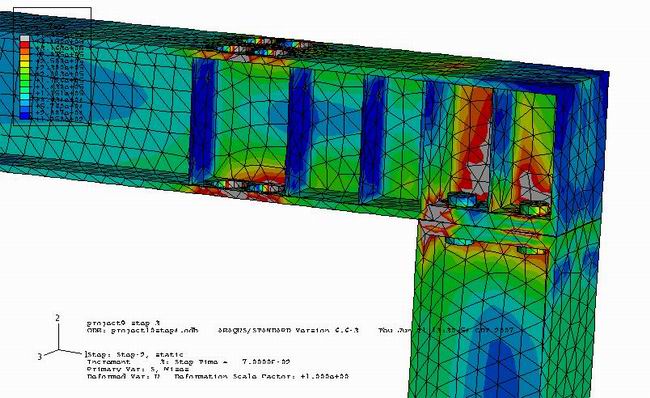This screenshot has width=650, height=398.
Task: Select the Increment Step Time annotation line
Action: (188, 362)
